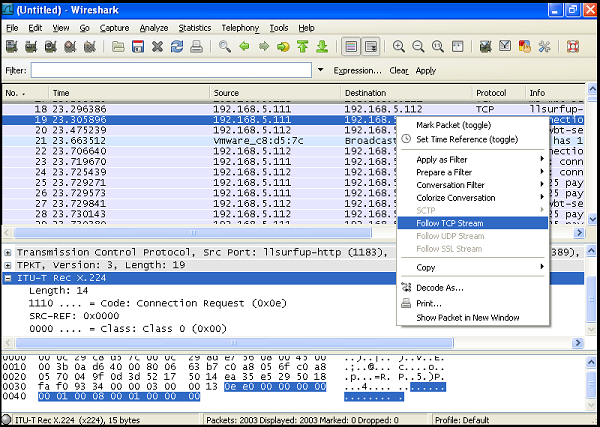This screenshot has width=600, height=427.
Task: Select Set Time Reference (toggle) entry
Action: click(x=473, y=139)
